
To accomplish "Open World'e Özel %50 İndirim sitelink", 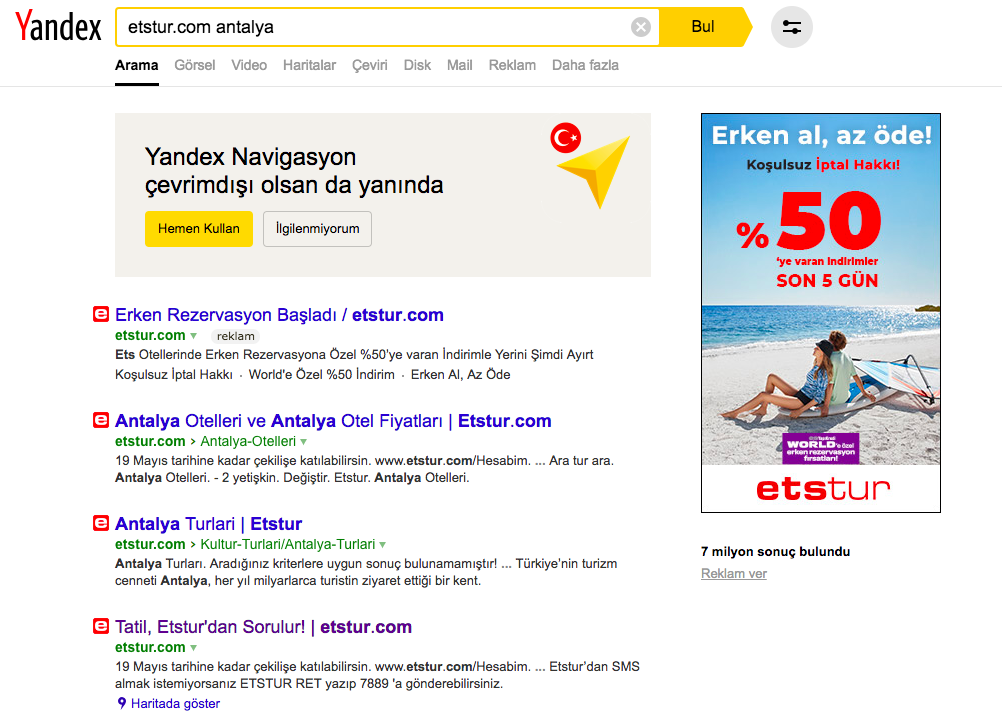I will coord(321,375).
